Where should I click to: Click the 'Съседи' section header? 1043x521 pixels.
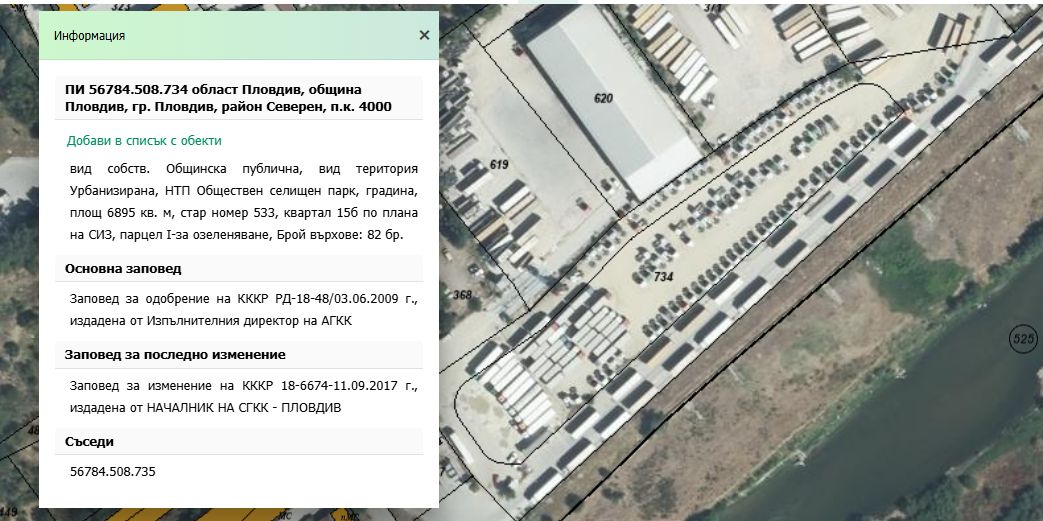point(89,442)
